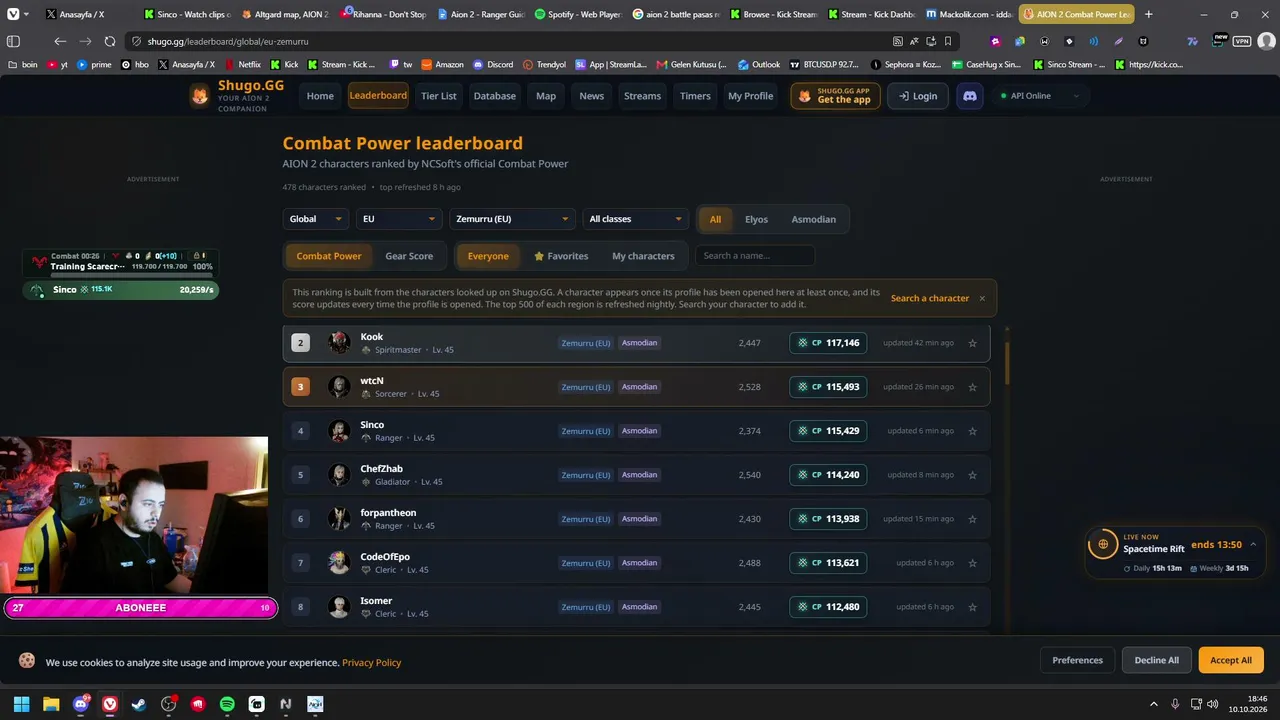The width and height of the screenshot is (1280, 720).
Task: Star the wtcN row as favorite
Action: 972,387
